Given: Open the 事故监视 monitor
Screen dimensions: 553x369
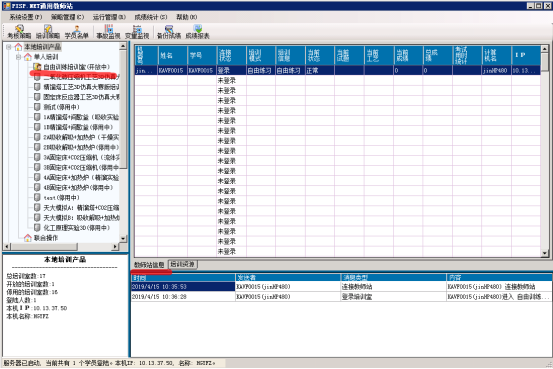Looking at the screenshot, I should click(x=108, y=32).
